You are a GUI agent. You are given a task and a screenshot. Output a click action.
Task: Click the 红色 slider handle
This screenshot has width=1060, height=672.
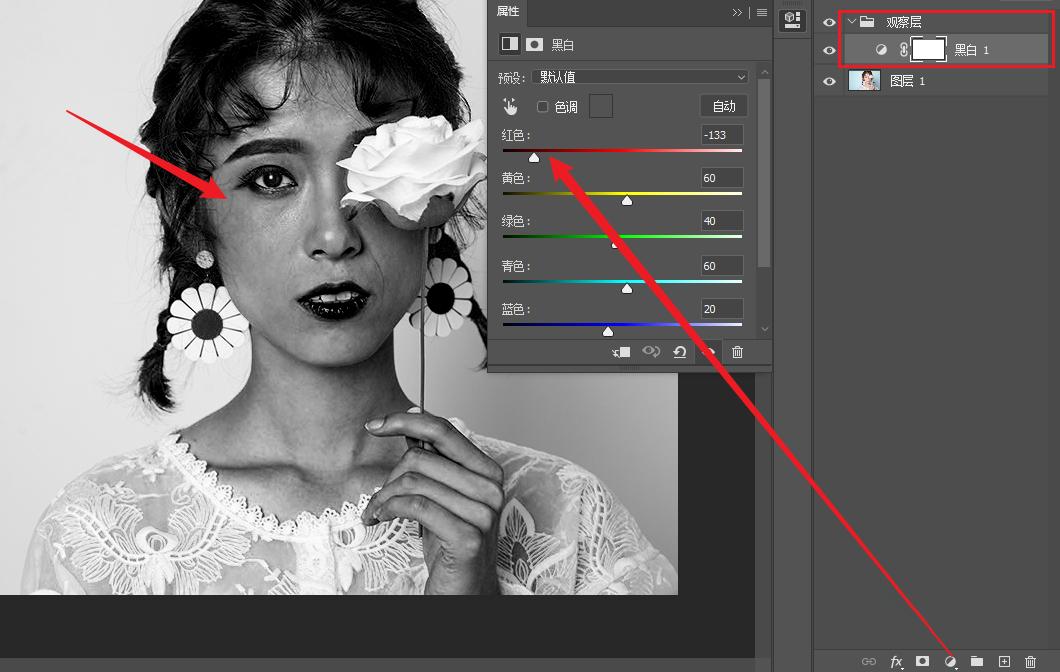(534, 157)
